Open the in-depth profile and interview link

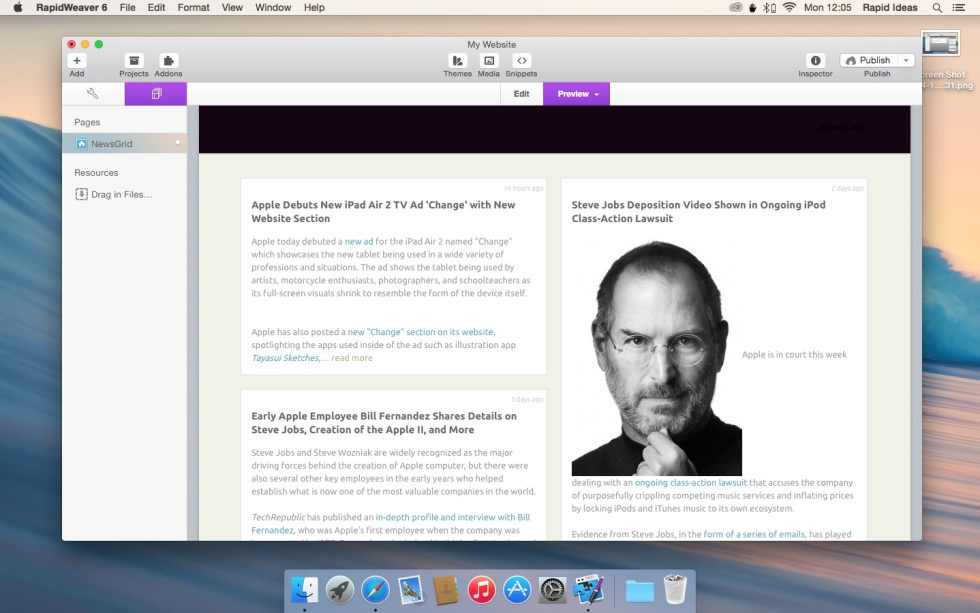453,517
